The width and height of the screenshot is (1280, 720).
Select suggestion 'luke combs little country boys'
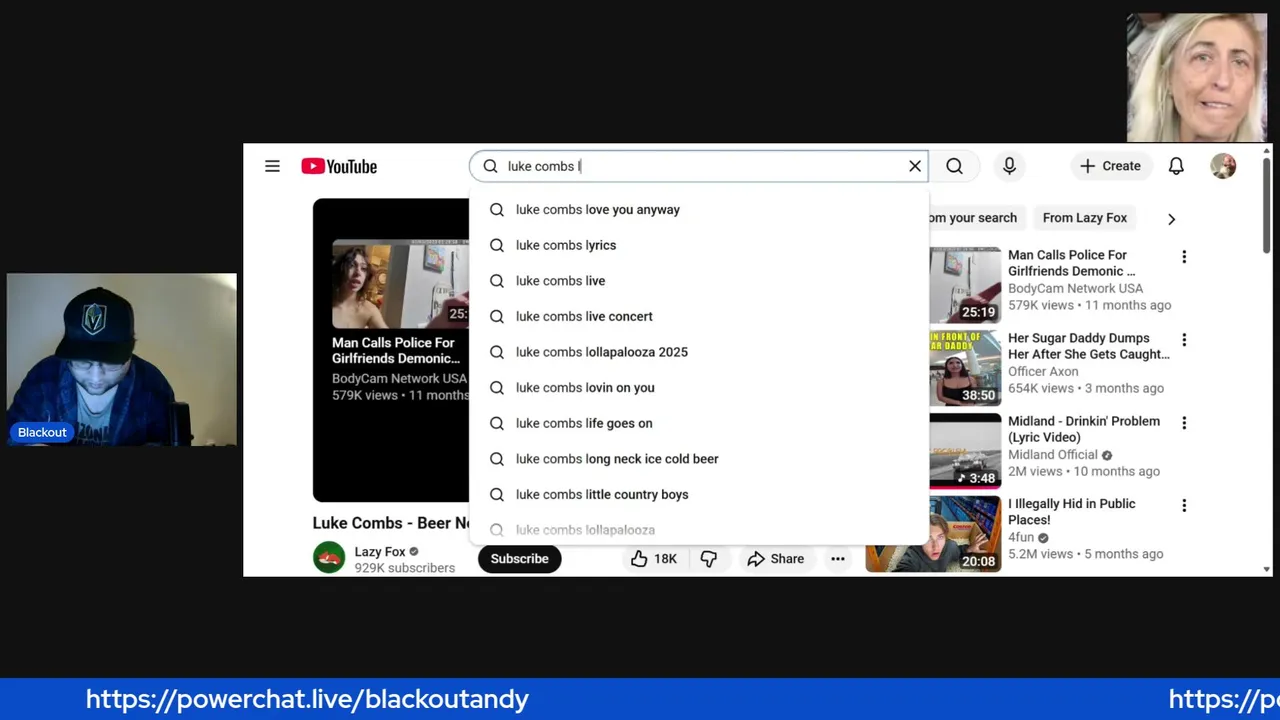pyautogui.click(x=699, y=494)
